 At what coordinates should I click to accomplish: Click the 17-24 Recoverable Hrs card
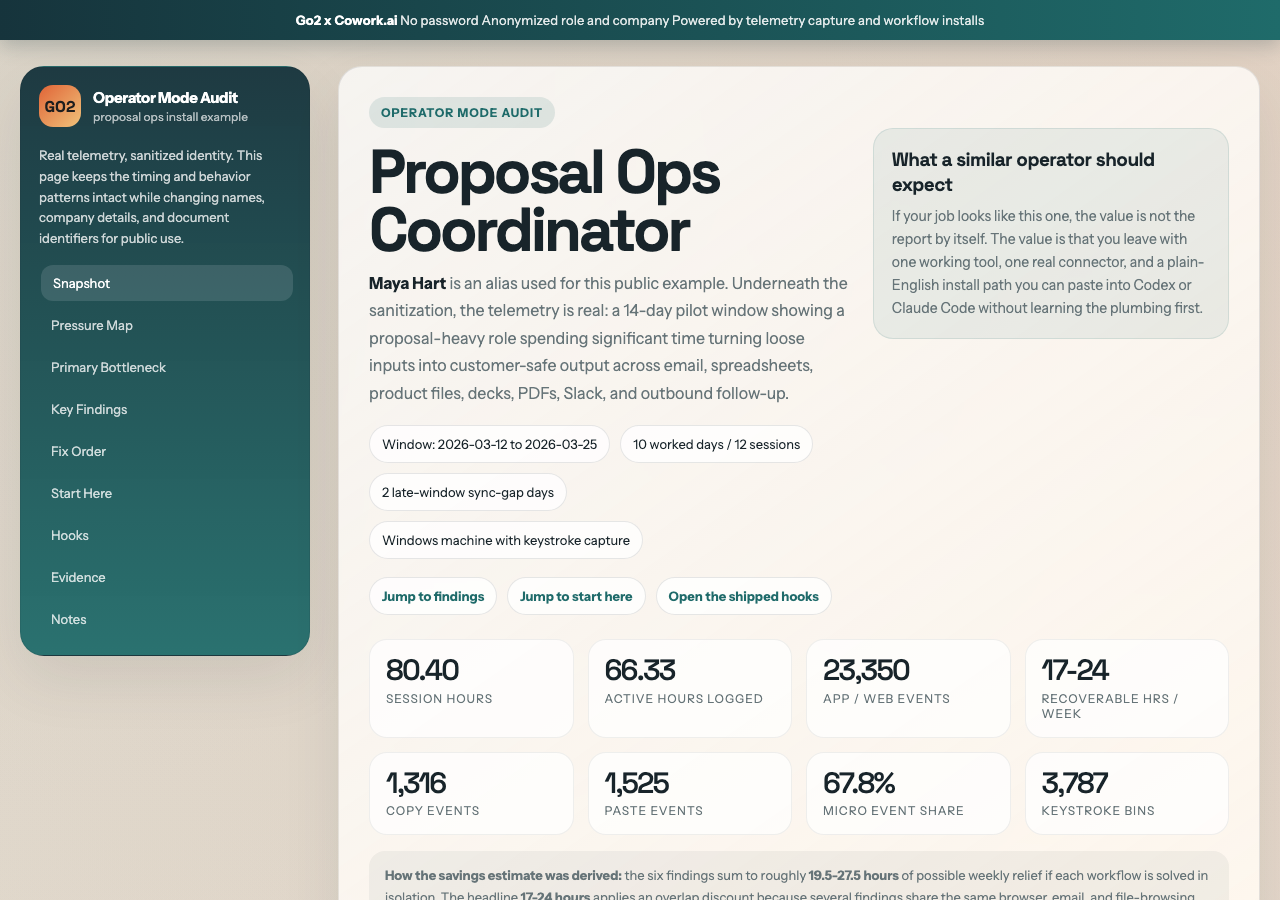pos(1127,689)
